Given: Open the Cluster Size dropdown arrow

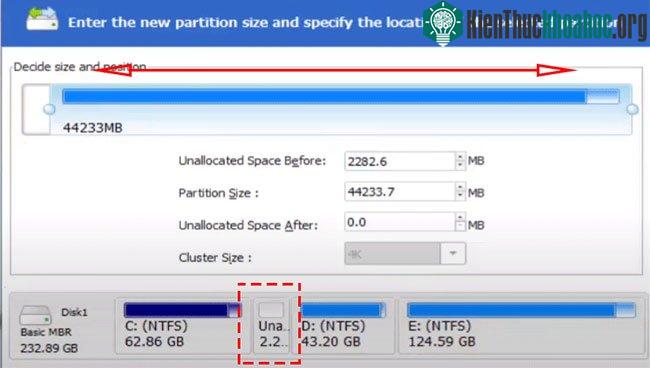Looking at the screenshot, I should (x=453, y=253).
